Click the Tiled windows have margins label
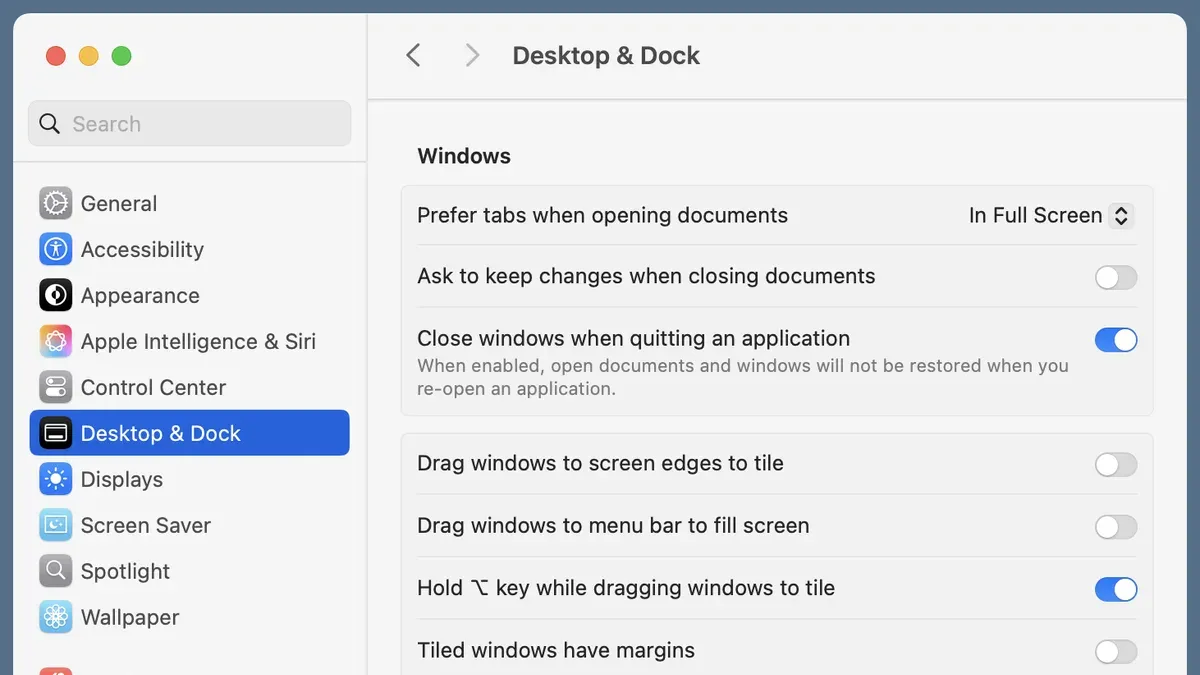This screenshot has width=1200, height=675. pos(556,650)
